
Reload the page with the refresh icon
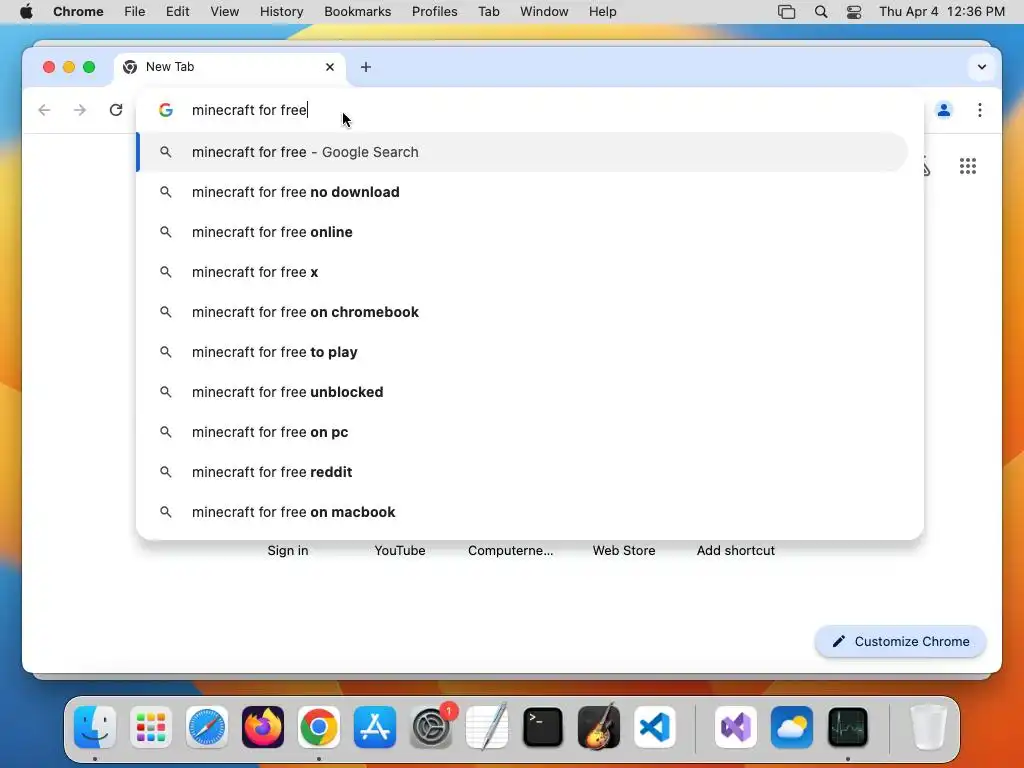click(x=116, y=110)
